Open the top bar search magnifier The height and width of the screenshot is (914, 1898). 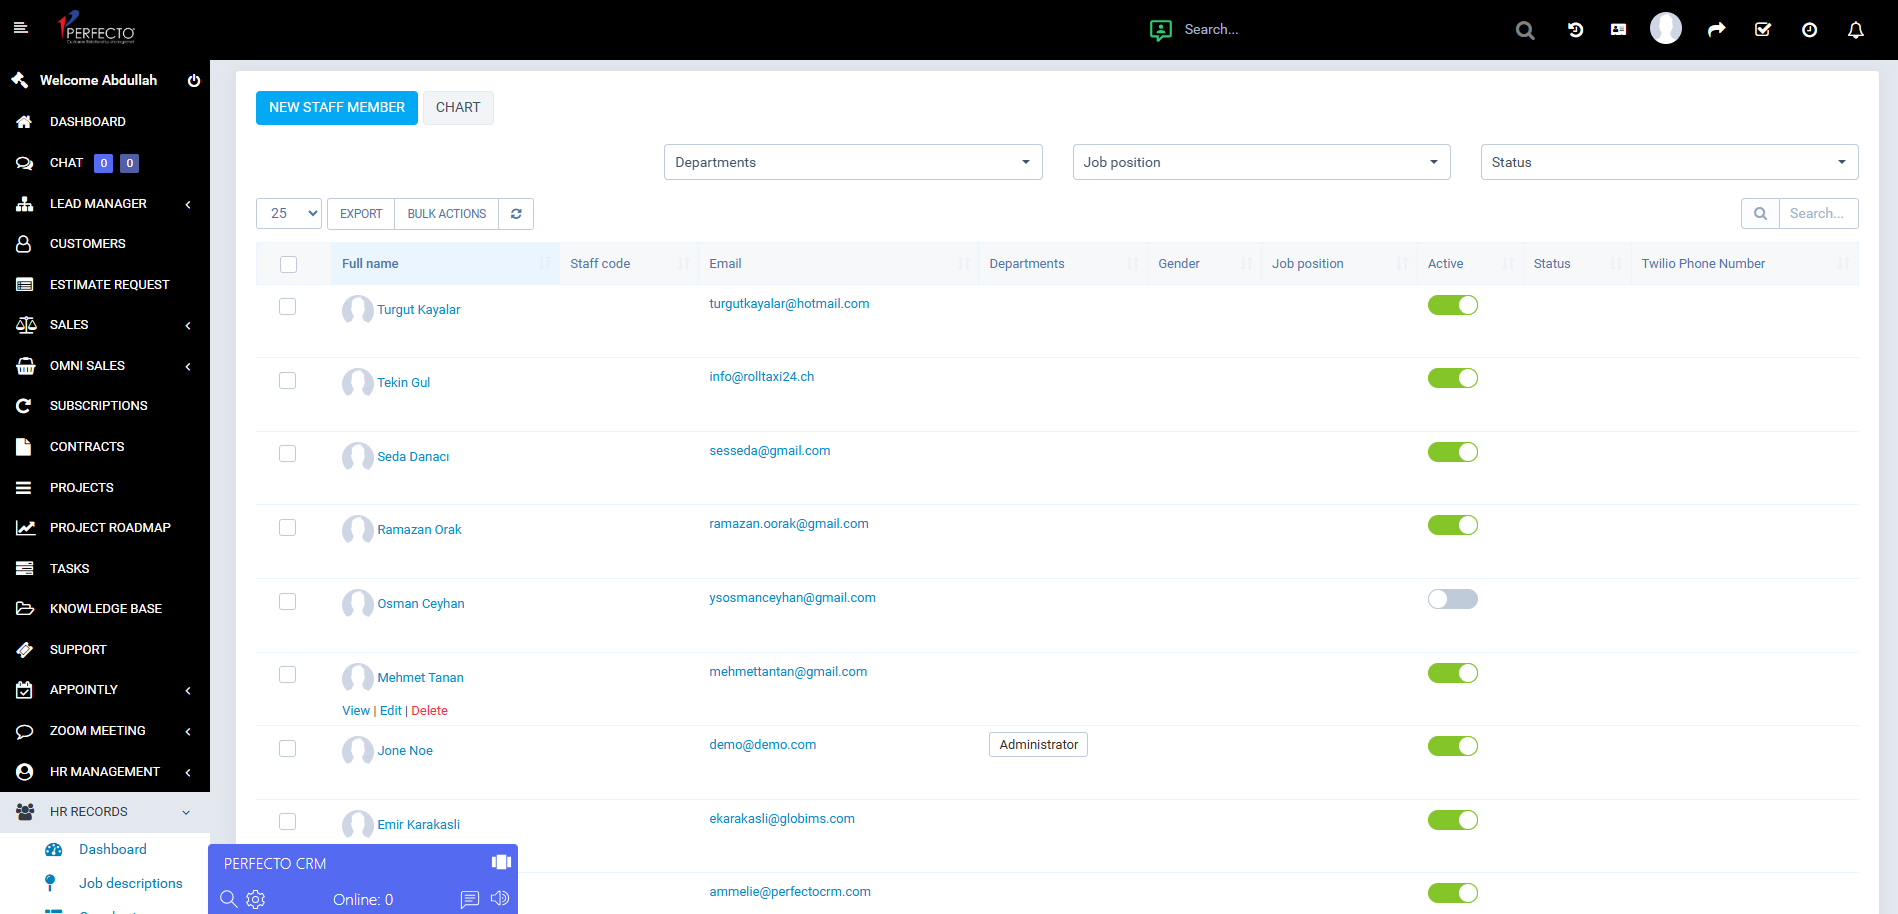[x=1525, y=30]
